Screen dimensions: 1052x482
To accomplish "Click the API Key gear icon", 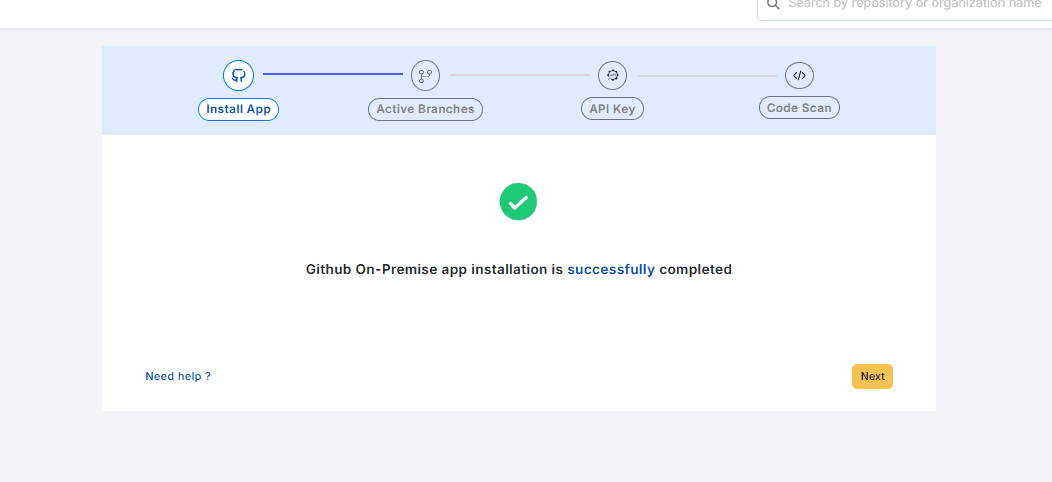I will (612, 75).
